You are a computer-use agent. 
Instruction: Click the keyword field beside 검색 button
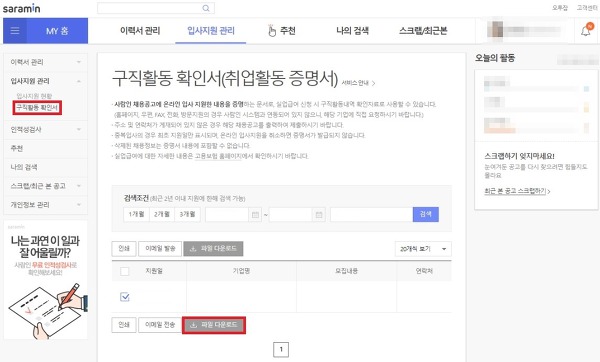click(x=371, y=215)
